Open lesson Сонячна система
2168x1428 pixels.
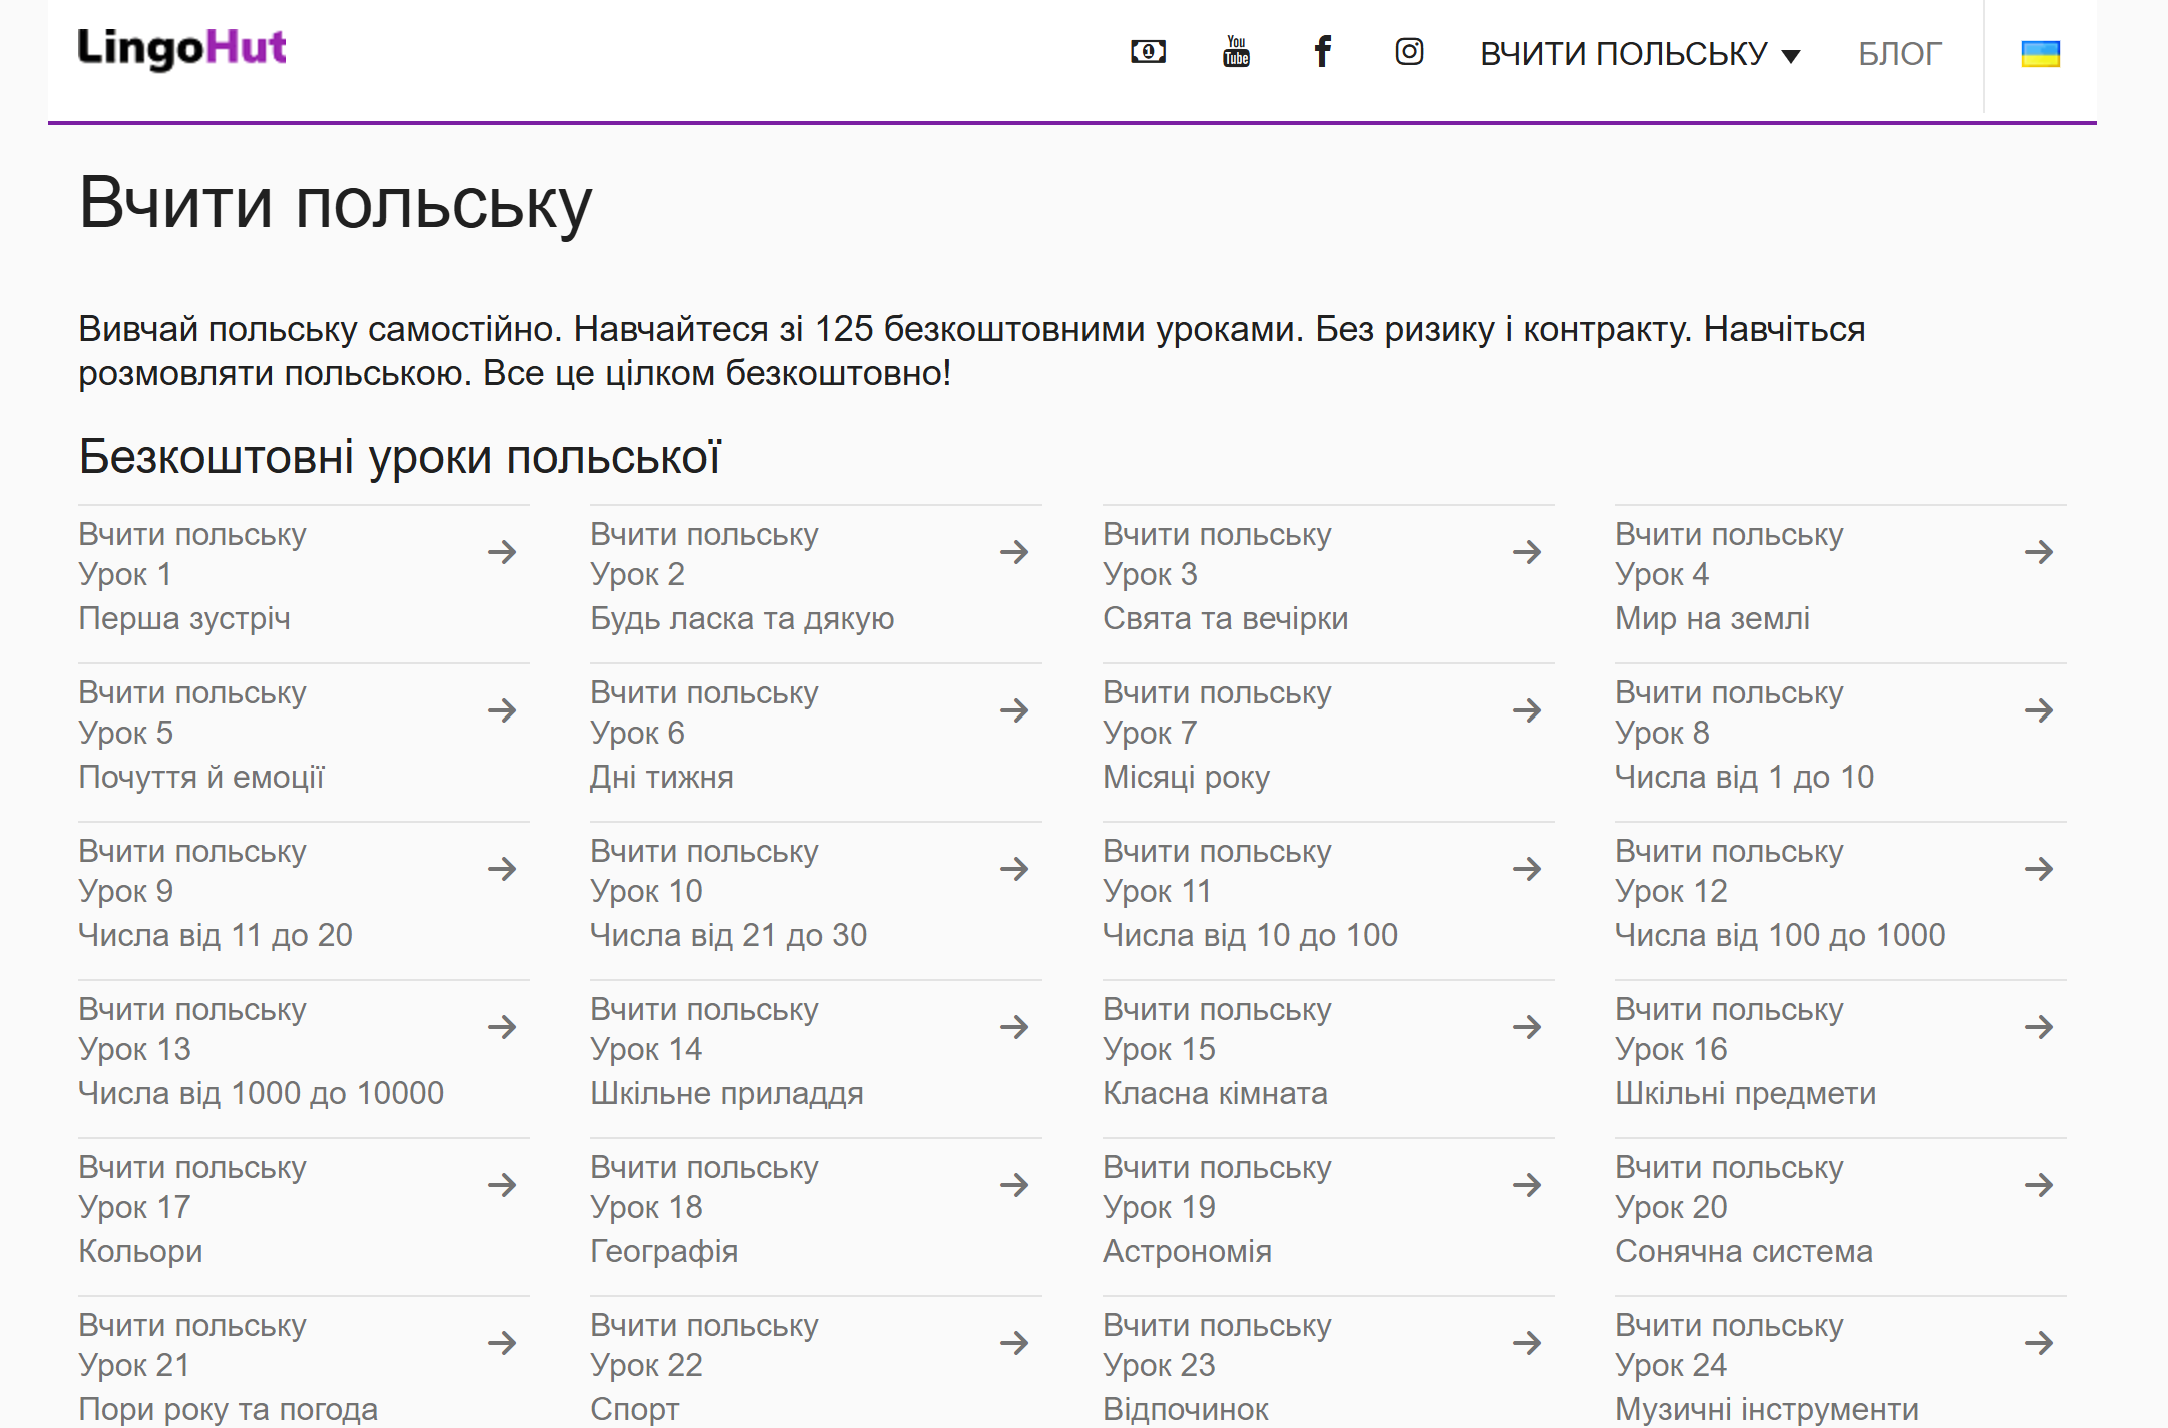[x=1743, y=1251]
